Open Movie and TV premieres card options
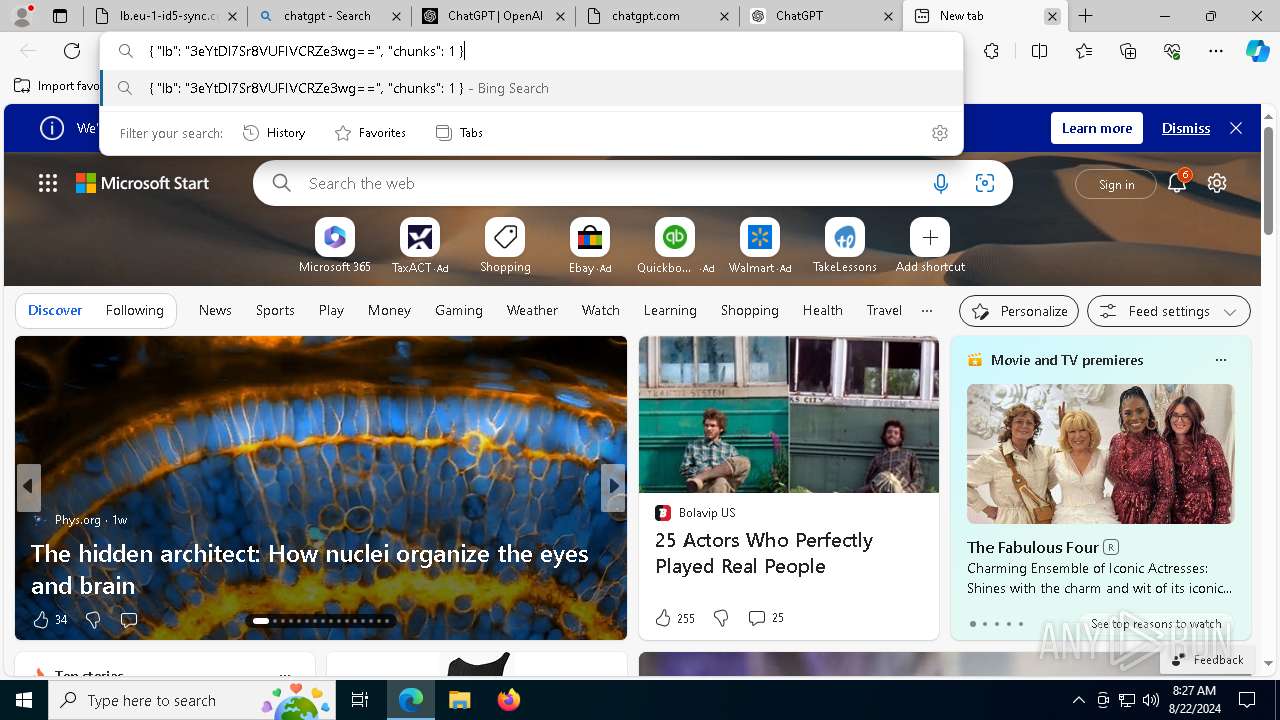Screen dimensions: 1280x720 (1220, 360)
